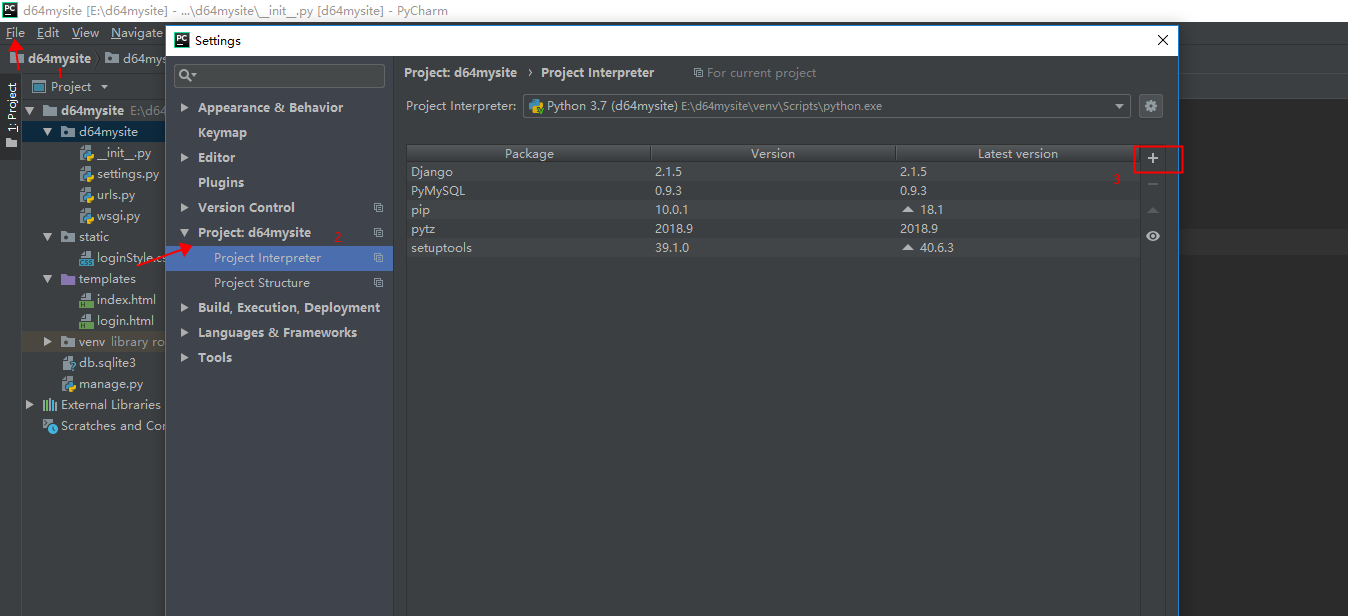
Task: Expand the venv library root folder
Action: (48, 341)
